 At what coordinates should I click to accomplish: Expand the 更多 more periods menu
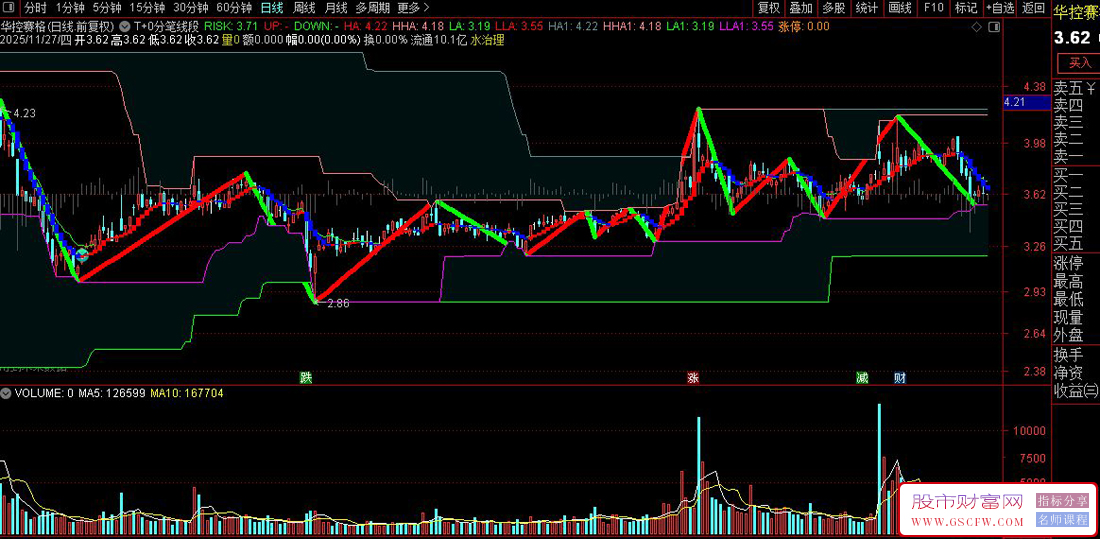[413, 8]
